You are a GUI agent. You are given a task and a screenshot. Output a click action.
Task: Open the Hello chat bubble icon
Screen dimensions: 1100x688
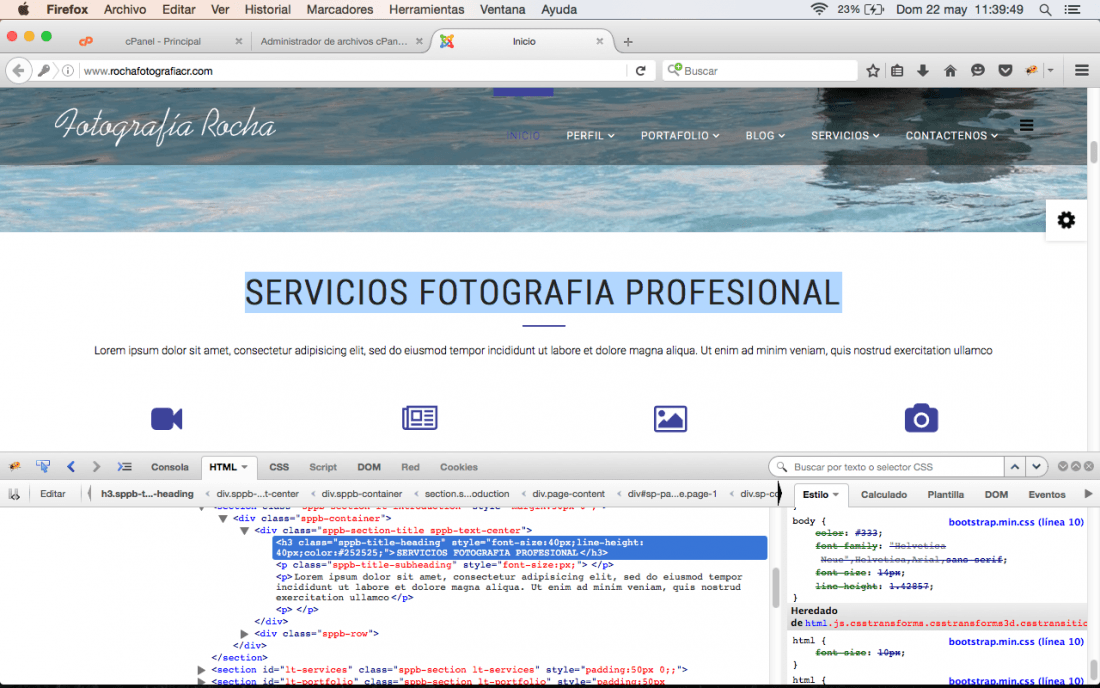click(x=978, y=71)
